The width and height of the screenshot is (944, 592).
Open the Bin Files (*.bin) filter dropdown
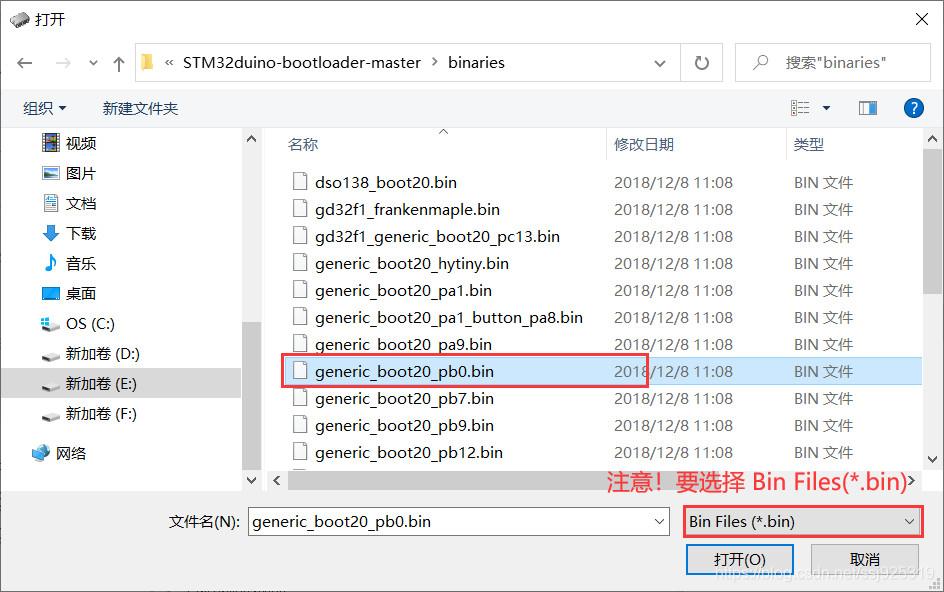pos(803,522)
